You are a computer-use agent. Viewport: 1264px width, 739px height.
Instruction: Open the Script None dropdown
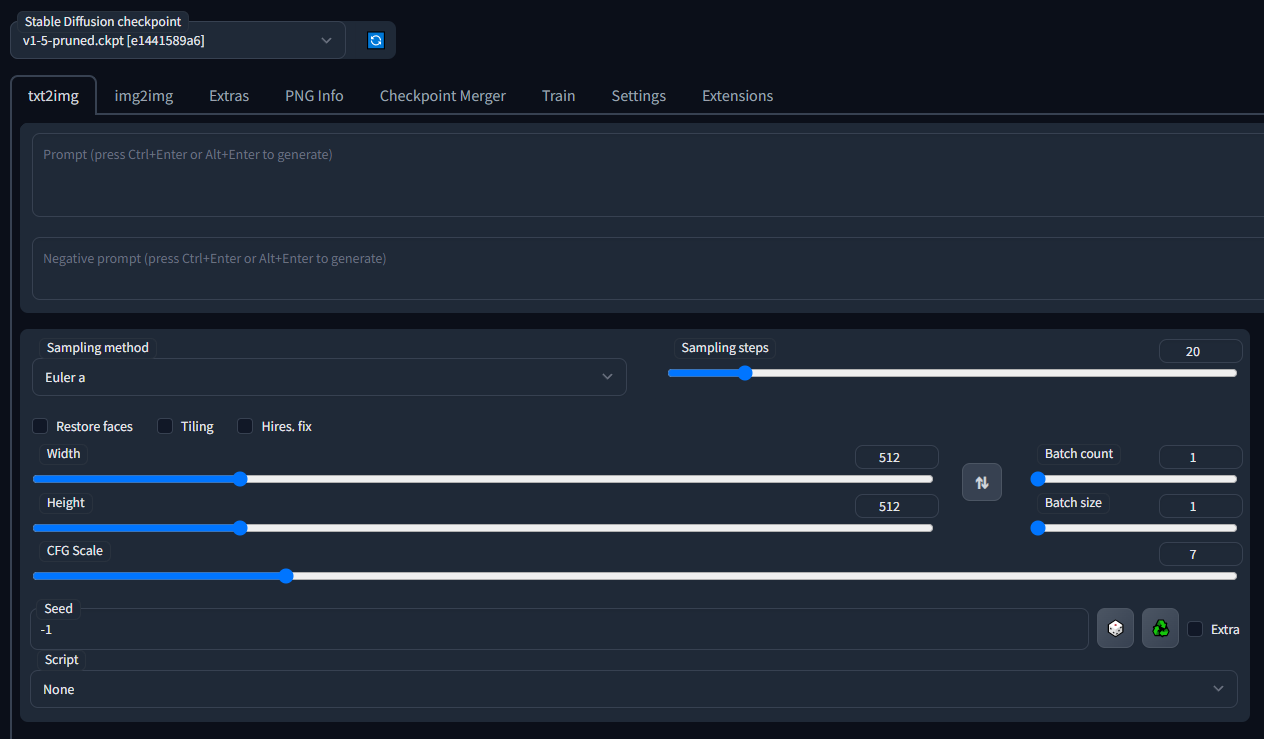pyautogui.click(x=634, y=689)
